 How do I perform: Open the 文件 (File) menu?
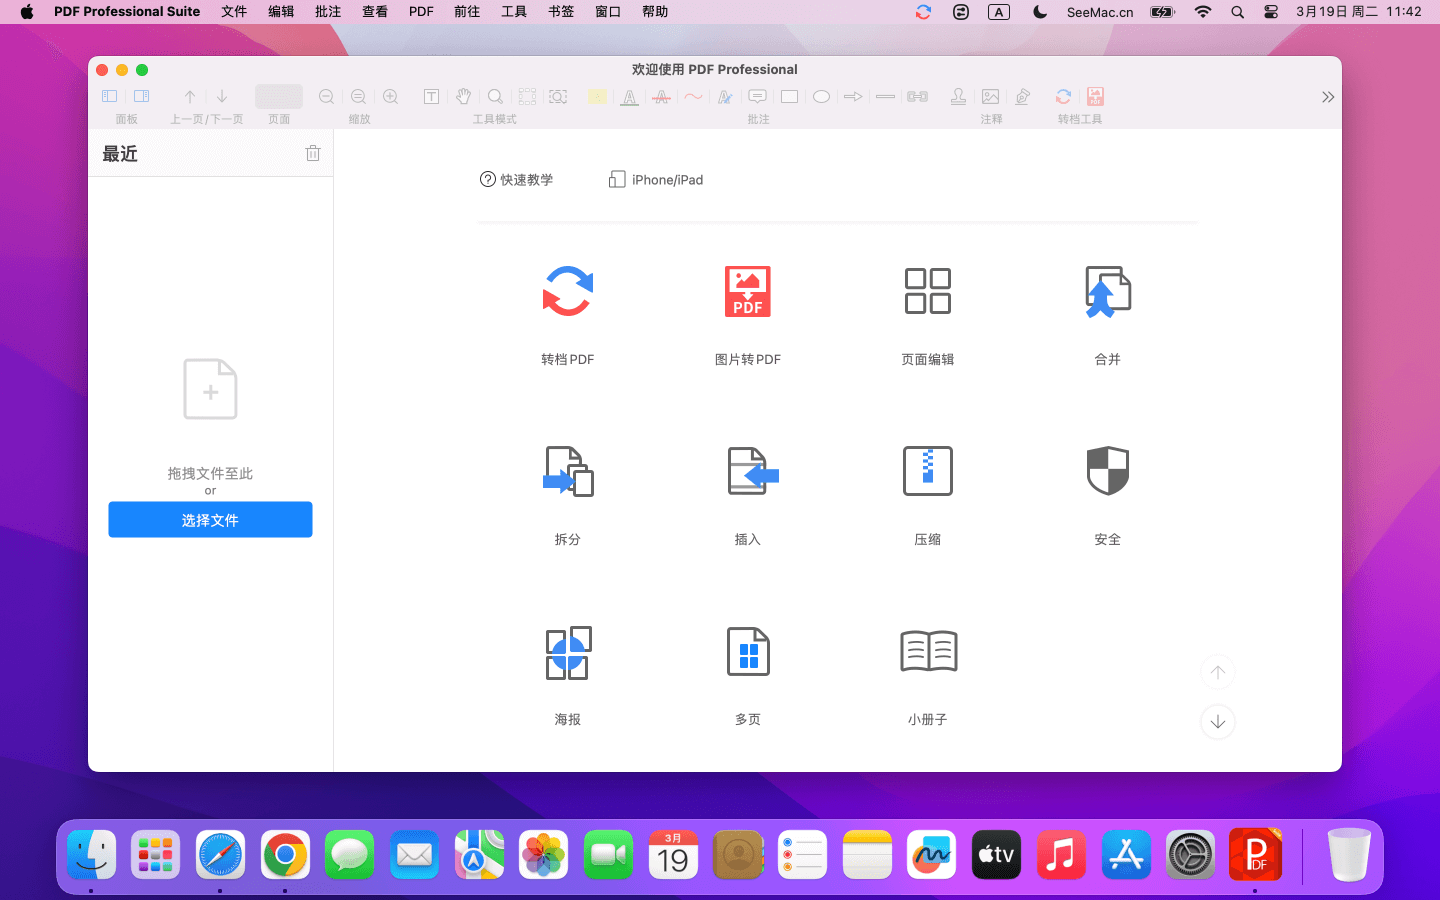click(234, 12)
